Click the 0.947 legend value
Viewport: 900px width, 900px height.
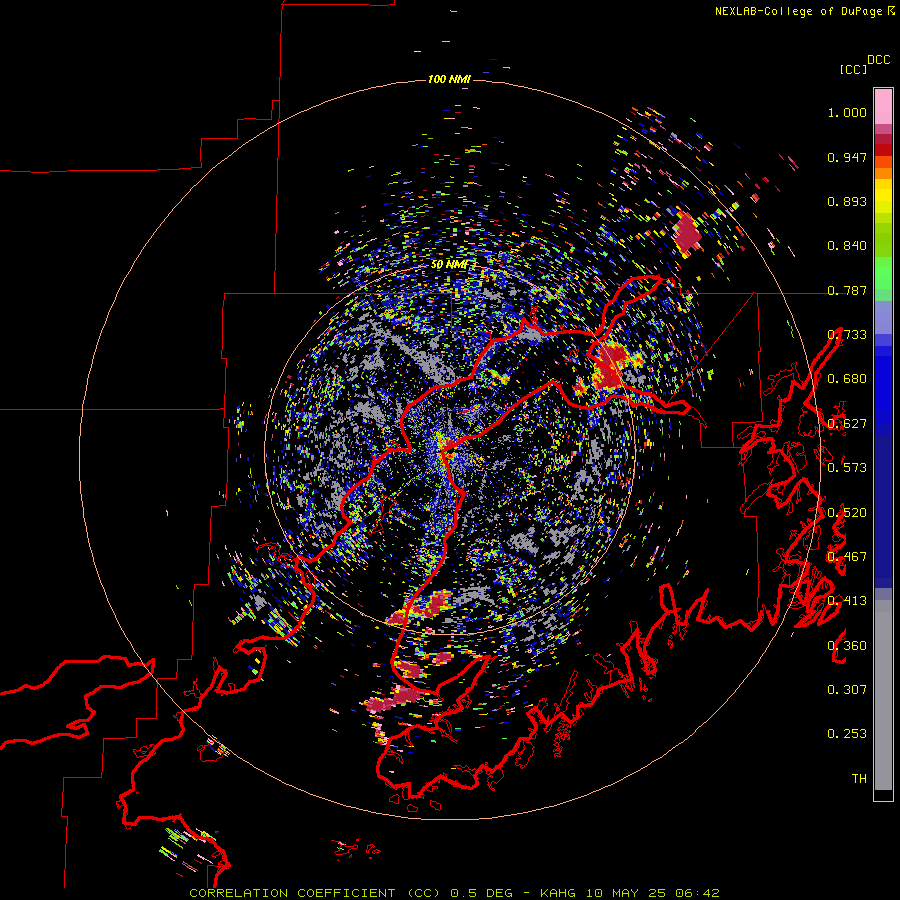847,157
